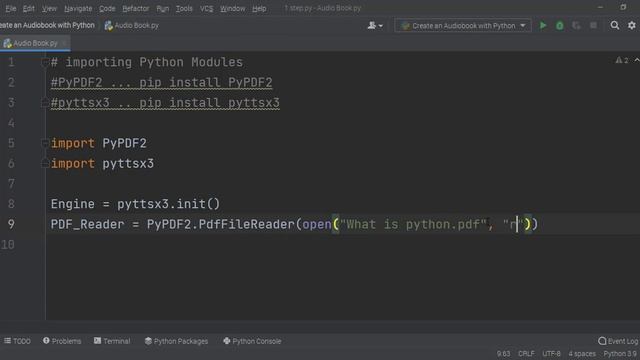Viewport: 640px width, 360px height.
Task: Open the Python Console tool window
Action: [252, 341]
